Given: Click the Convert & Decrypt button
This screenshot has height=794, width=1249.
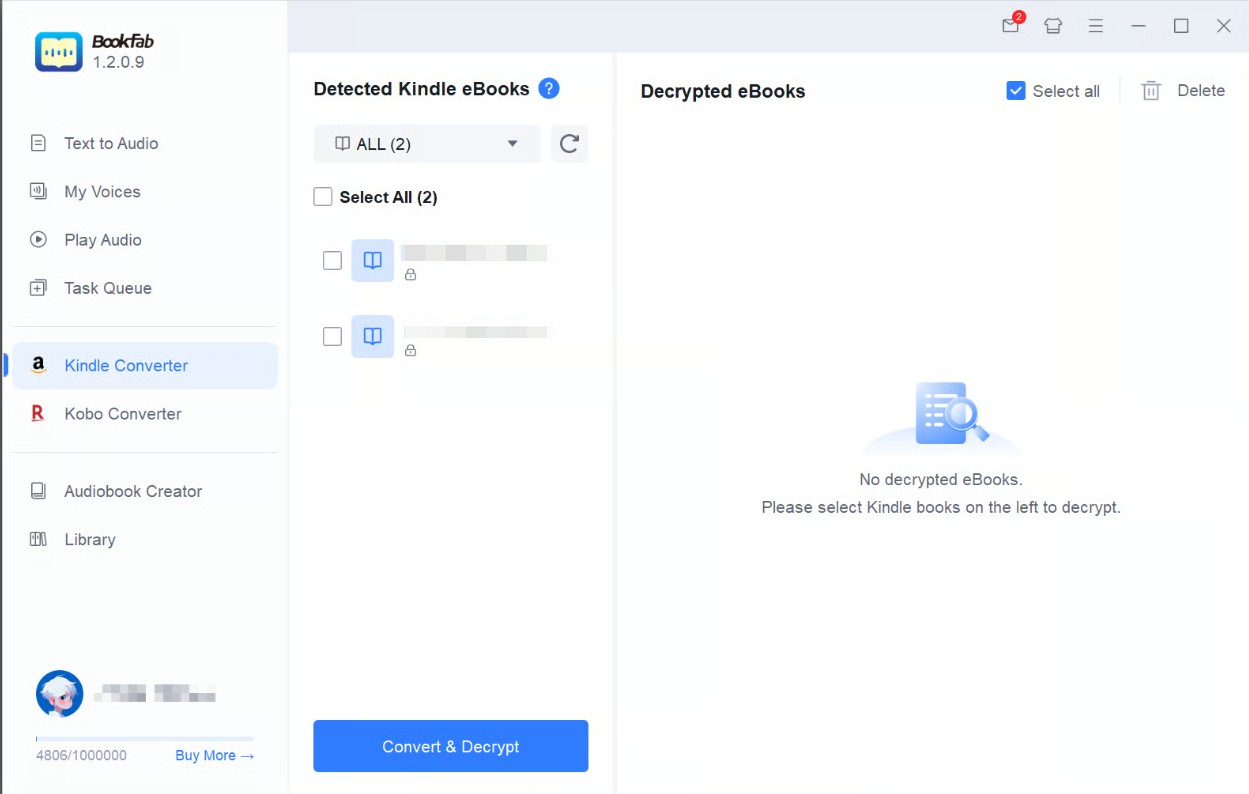Looking at the screenshot, I should click(x=450, y=746).
